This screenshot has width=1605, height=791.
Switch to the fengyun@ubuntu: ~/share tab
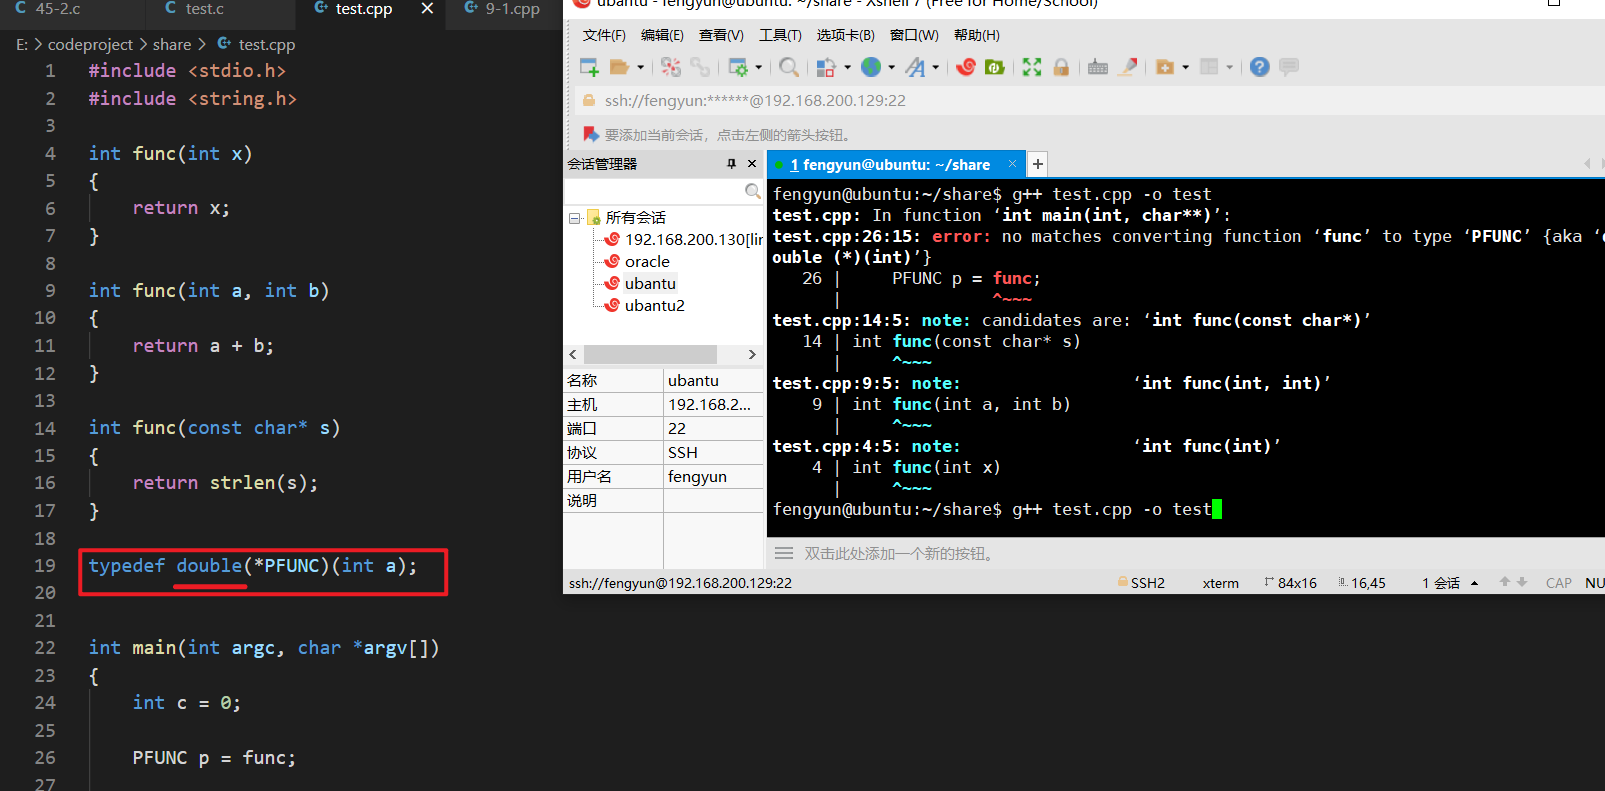[x=889, y=164]
